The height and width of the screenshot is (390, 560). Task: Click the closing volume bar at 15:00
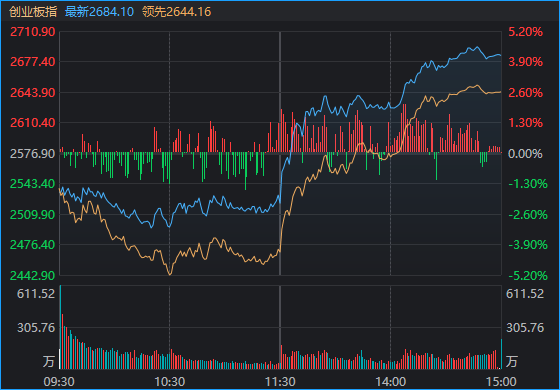[x=501, y=354]
